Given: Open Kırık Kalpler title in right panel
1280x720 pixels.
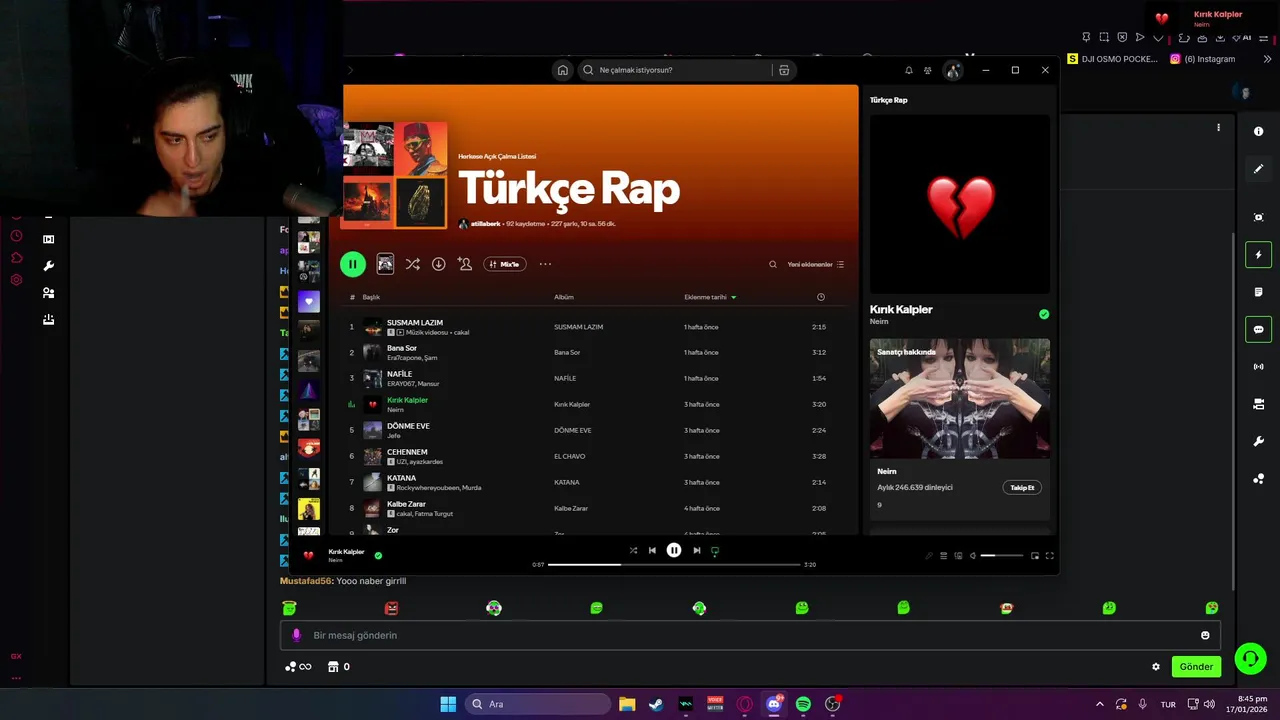Looking at the screenshot, I should coord(901,310).
